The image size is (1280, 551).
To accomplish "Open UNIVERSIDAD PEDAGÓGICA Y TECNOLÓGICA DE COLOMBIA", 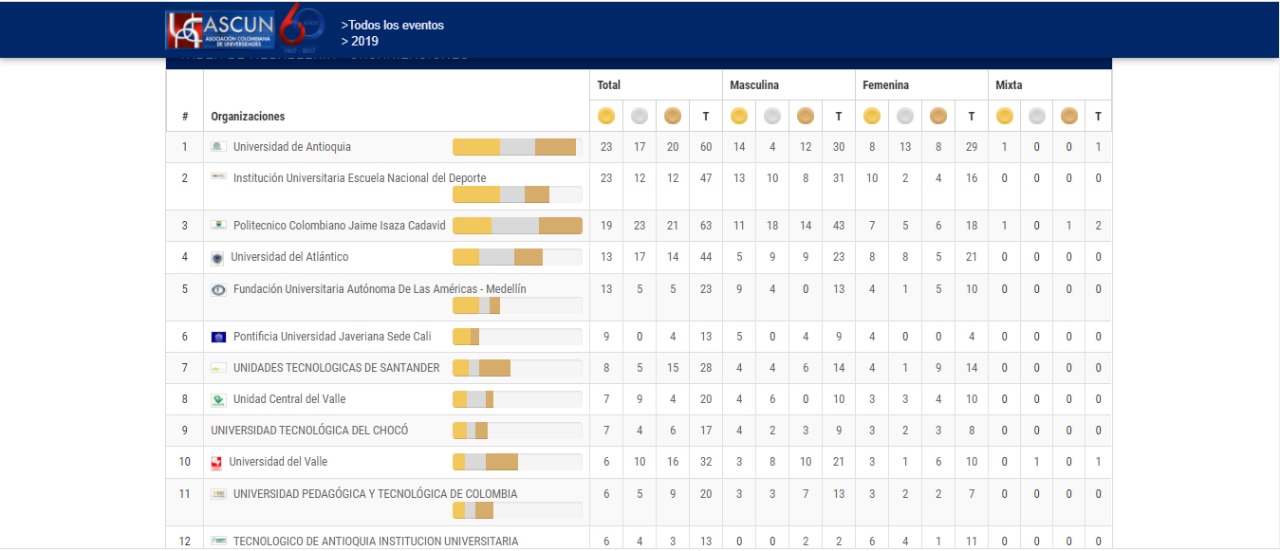I will point(375,494).
